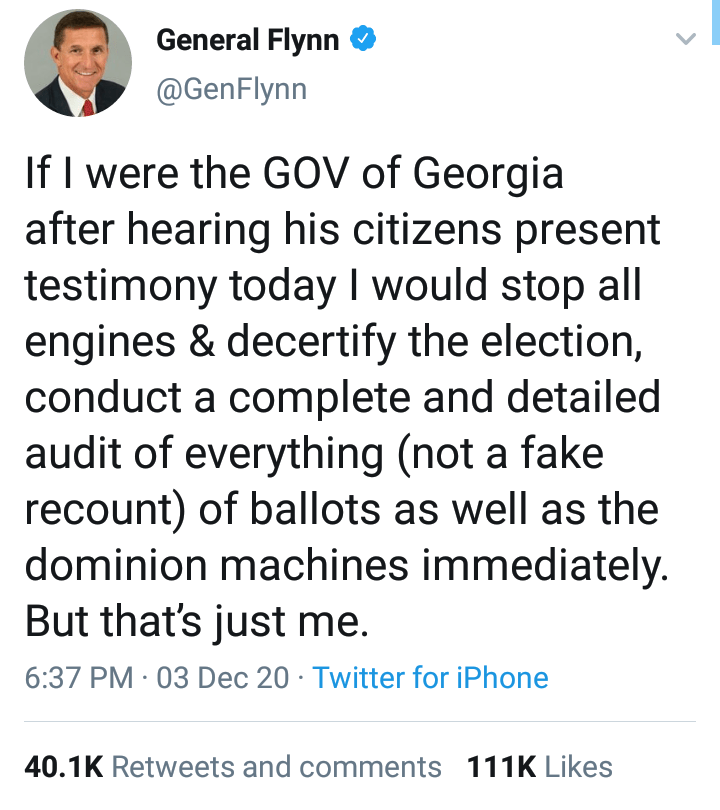Click the 111K like count number
The height and width of the screenshot is (810, 720).
click(502, 767)
